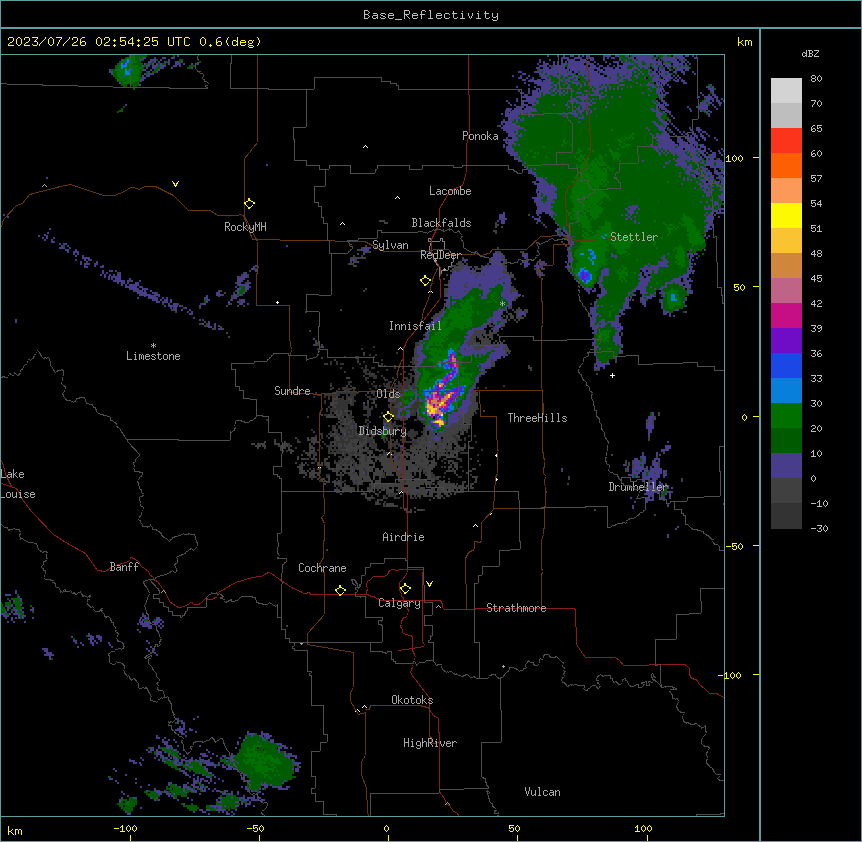Click the Sylvan city label
Screen dimensions: 862x842
point(390,245)
